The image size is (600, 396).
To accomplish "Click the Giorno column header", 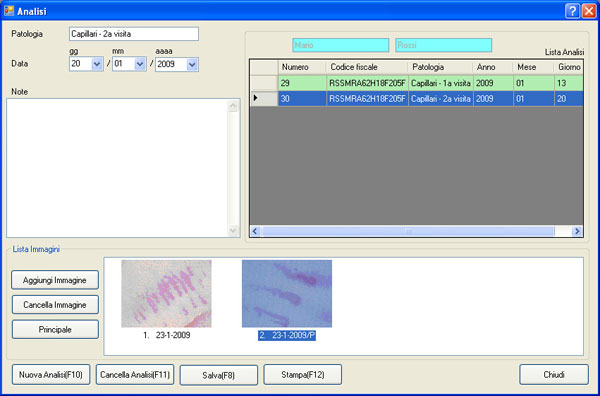I will pyautogui.click(x=569, y=67).
